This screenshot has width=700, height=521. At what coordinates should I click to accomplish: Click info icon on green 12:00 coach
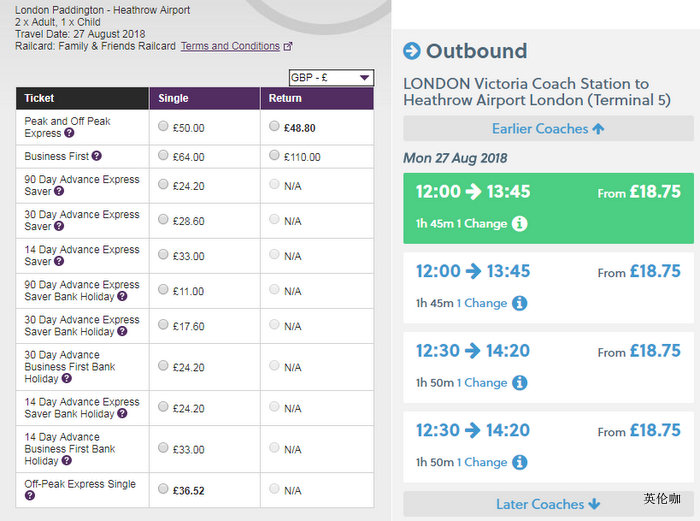(520, 224)
